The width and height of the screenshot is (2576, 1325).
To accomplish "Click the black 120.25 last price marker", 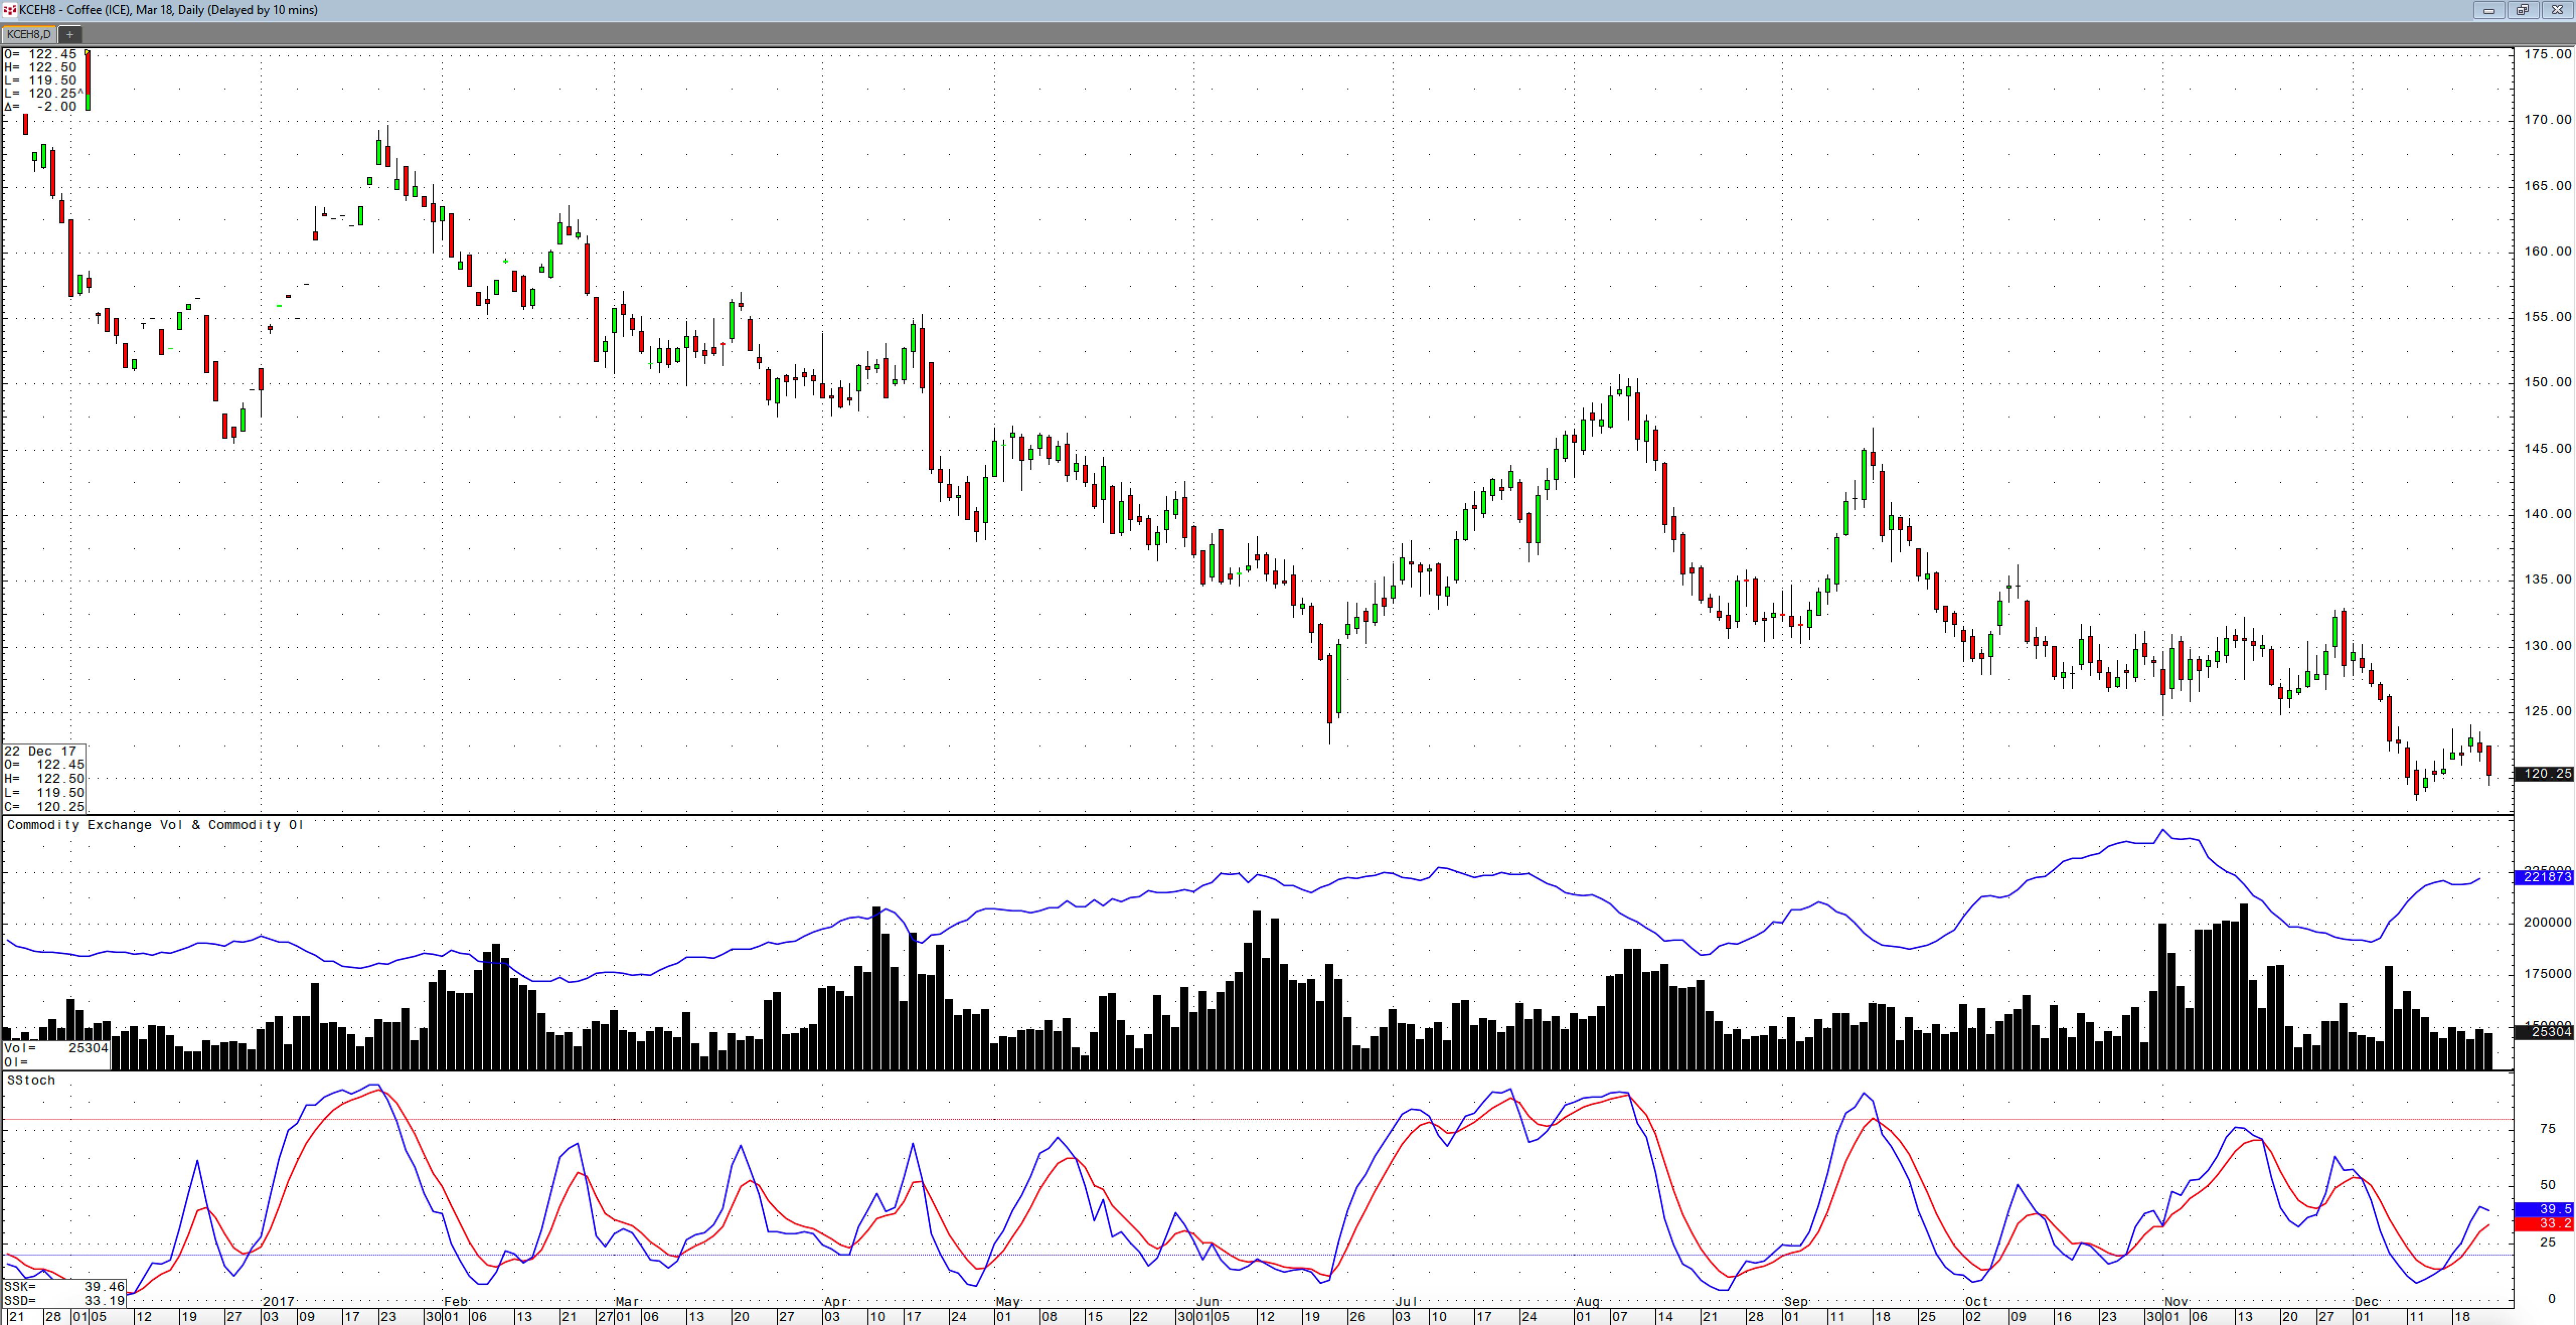I will [x=2545, y=774].
